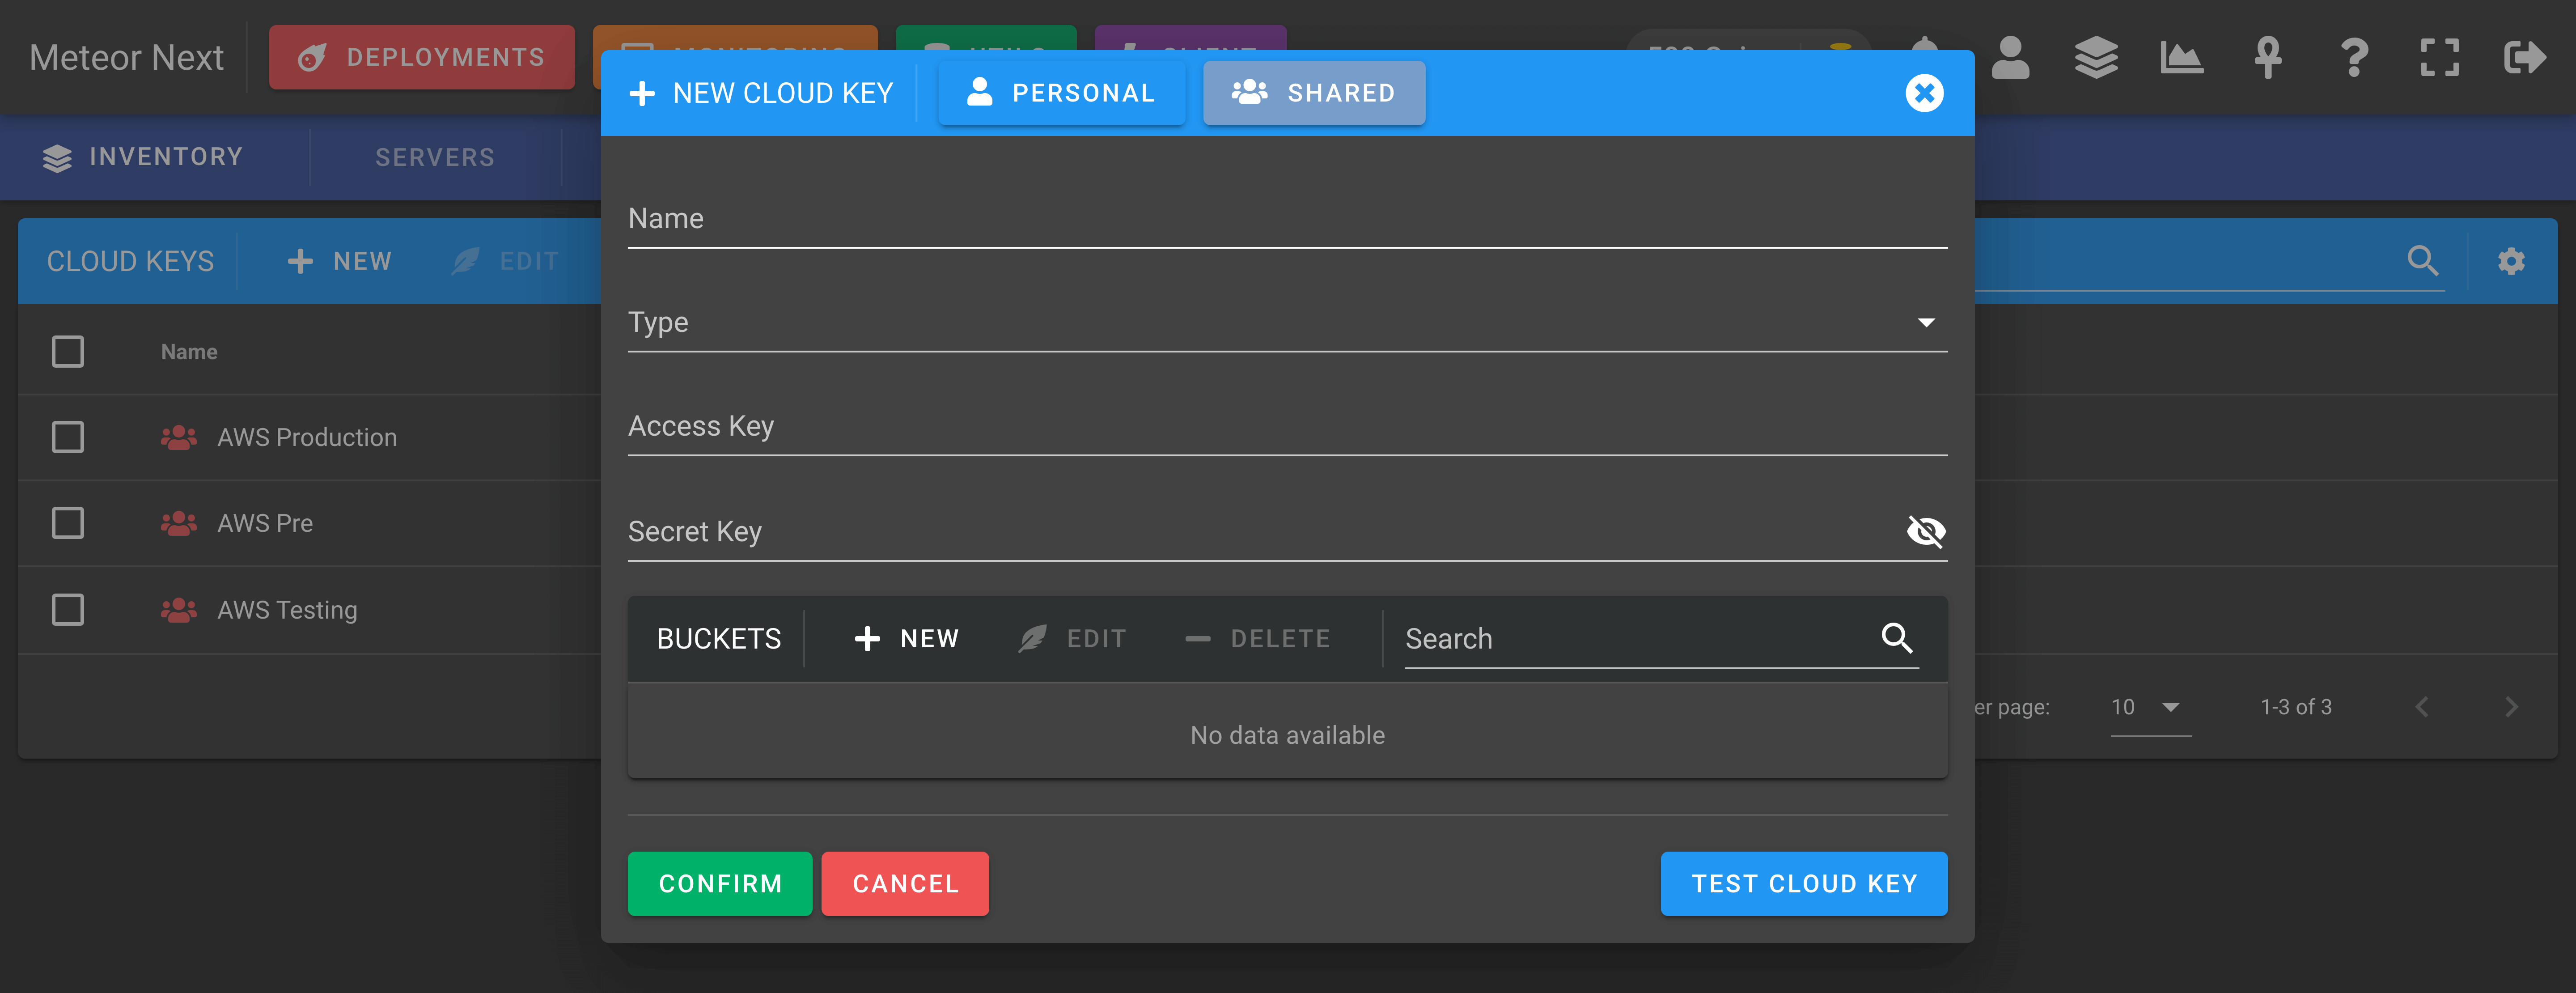Viewport: 2576px width, 993px height.
Task: Click the AWS Production row name
Action: (x=307, y=437)
